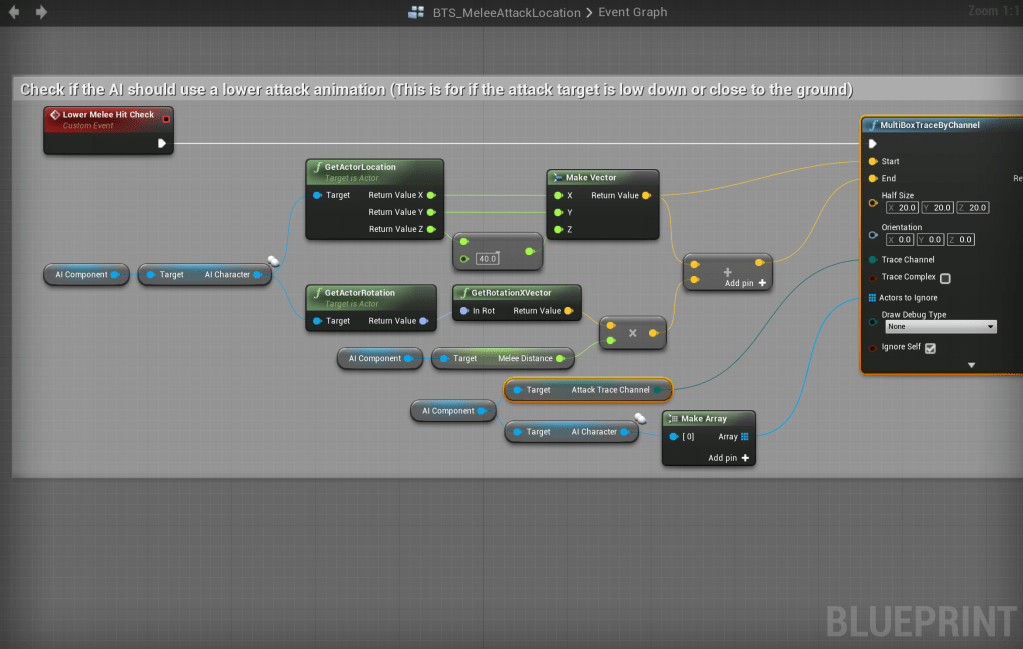Image resolution: width=1023 pixels, height=649 pixels.
Task: Click the red delegate pin on Lower Melee Hit Check
Action: [166, 119]
